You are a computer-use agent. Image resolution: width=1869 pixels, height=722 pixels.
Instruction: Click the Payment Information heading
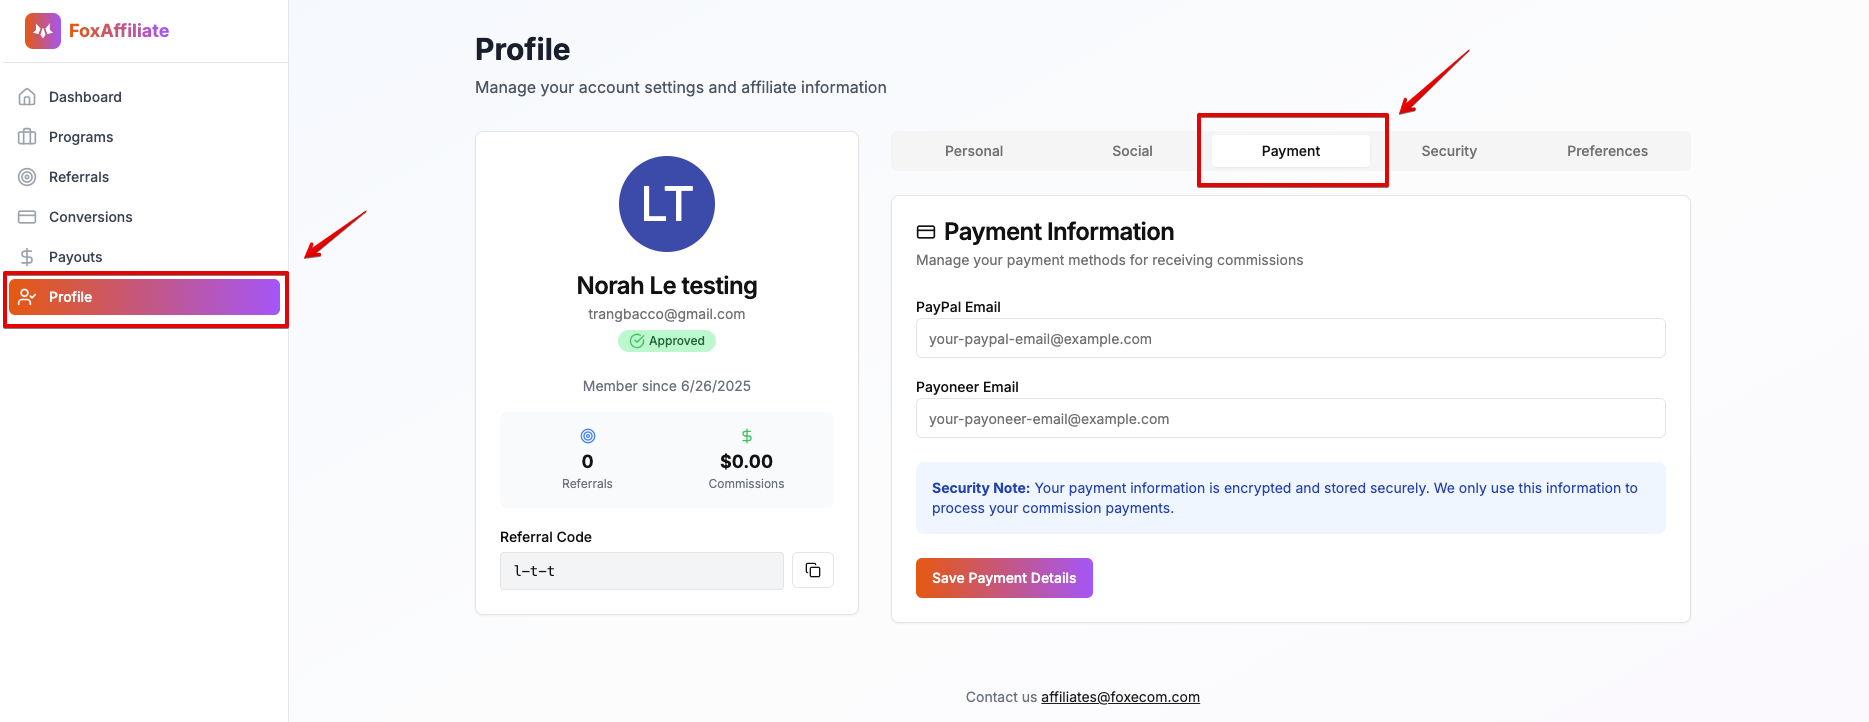coord(1059,232)
